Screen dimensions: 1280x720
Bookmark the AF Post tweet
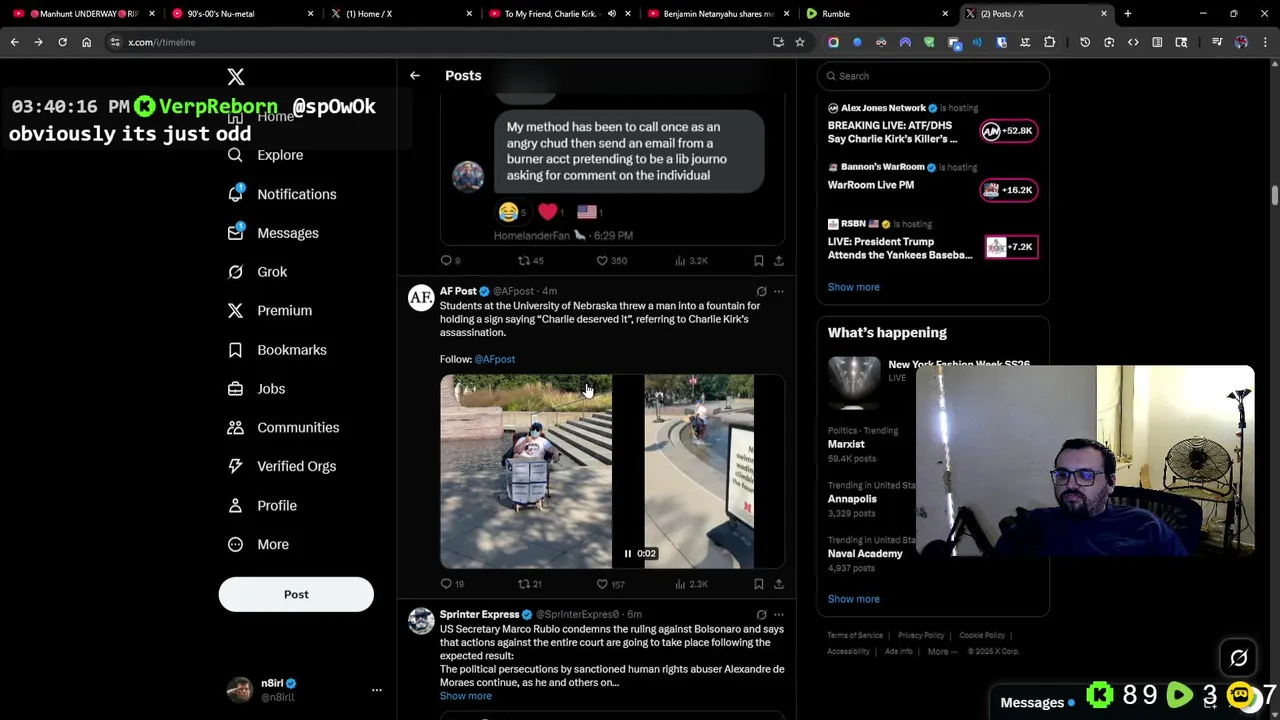(759, 584)
